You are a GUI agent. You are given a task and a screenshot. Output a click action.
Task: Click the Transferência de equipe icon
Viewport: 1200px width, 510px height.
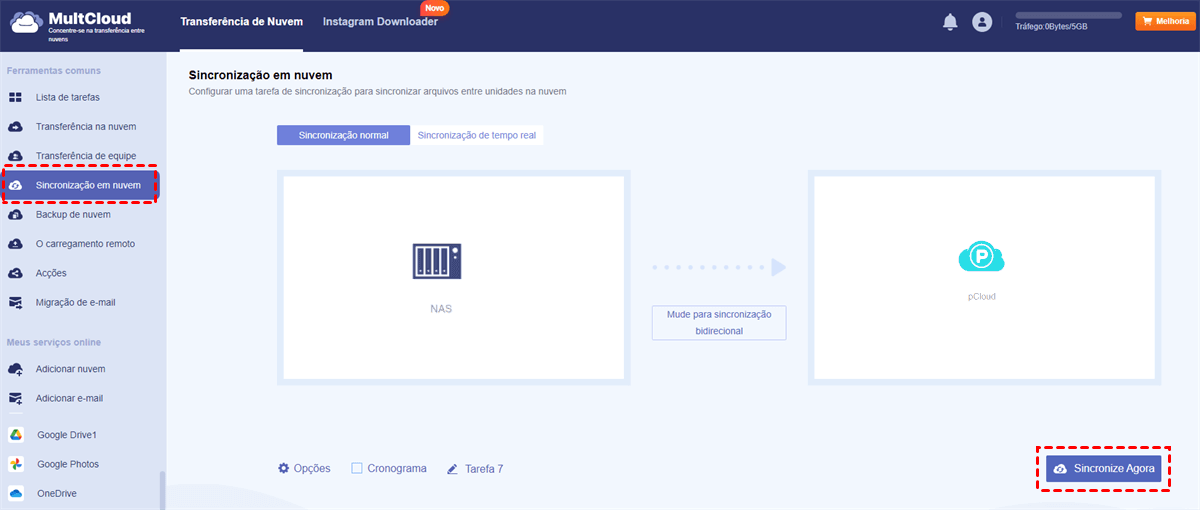(15, 156)
